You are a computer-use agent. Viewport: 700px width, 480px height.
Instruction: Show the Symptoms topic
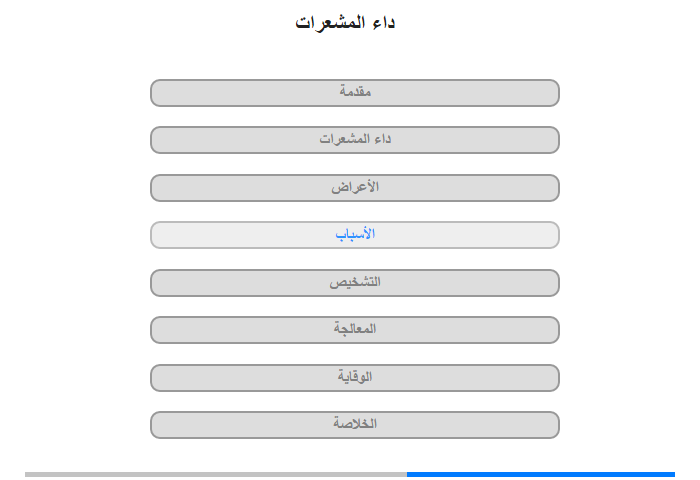[354, 188]
